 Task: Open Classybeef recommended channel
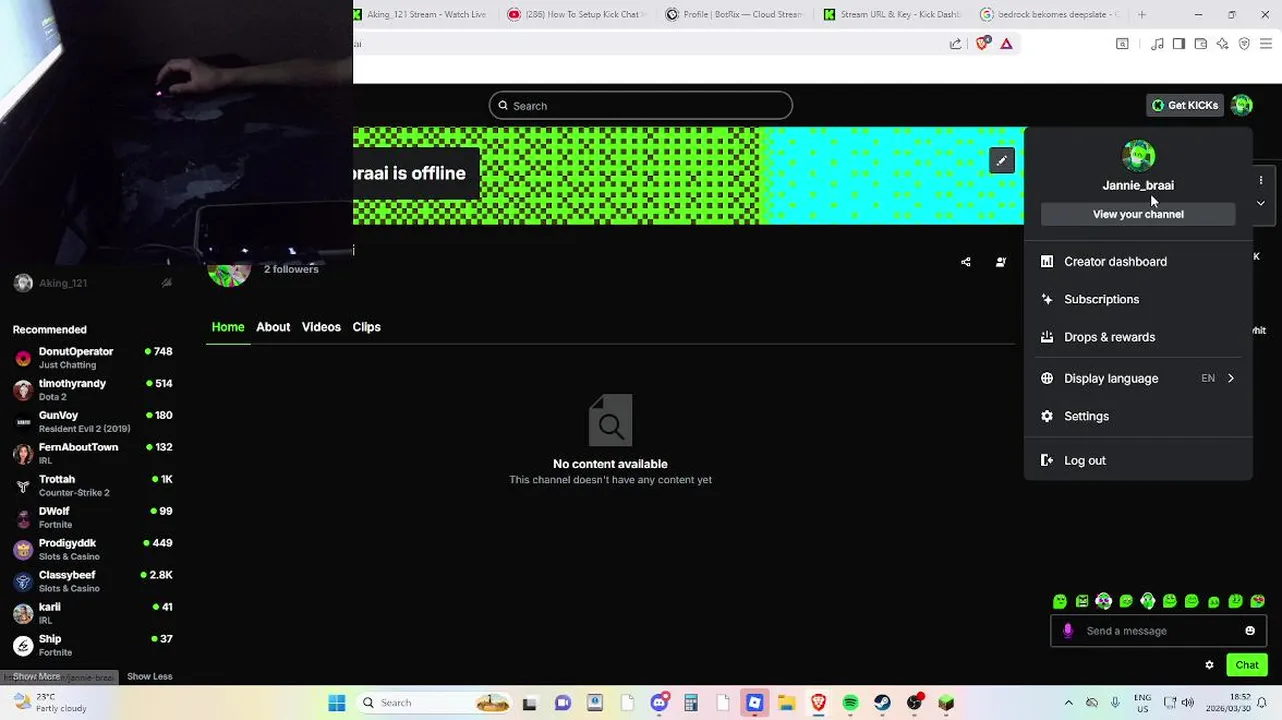tap(92, 582)
